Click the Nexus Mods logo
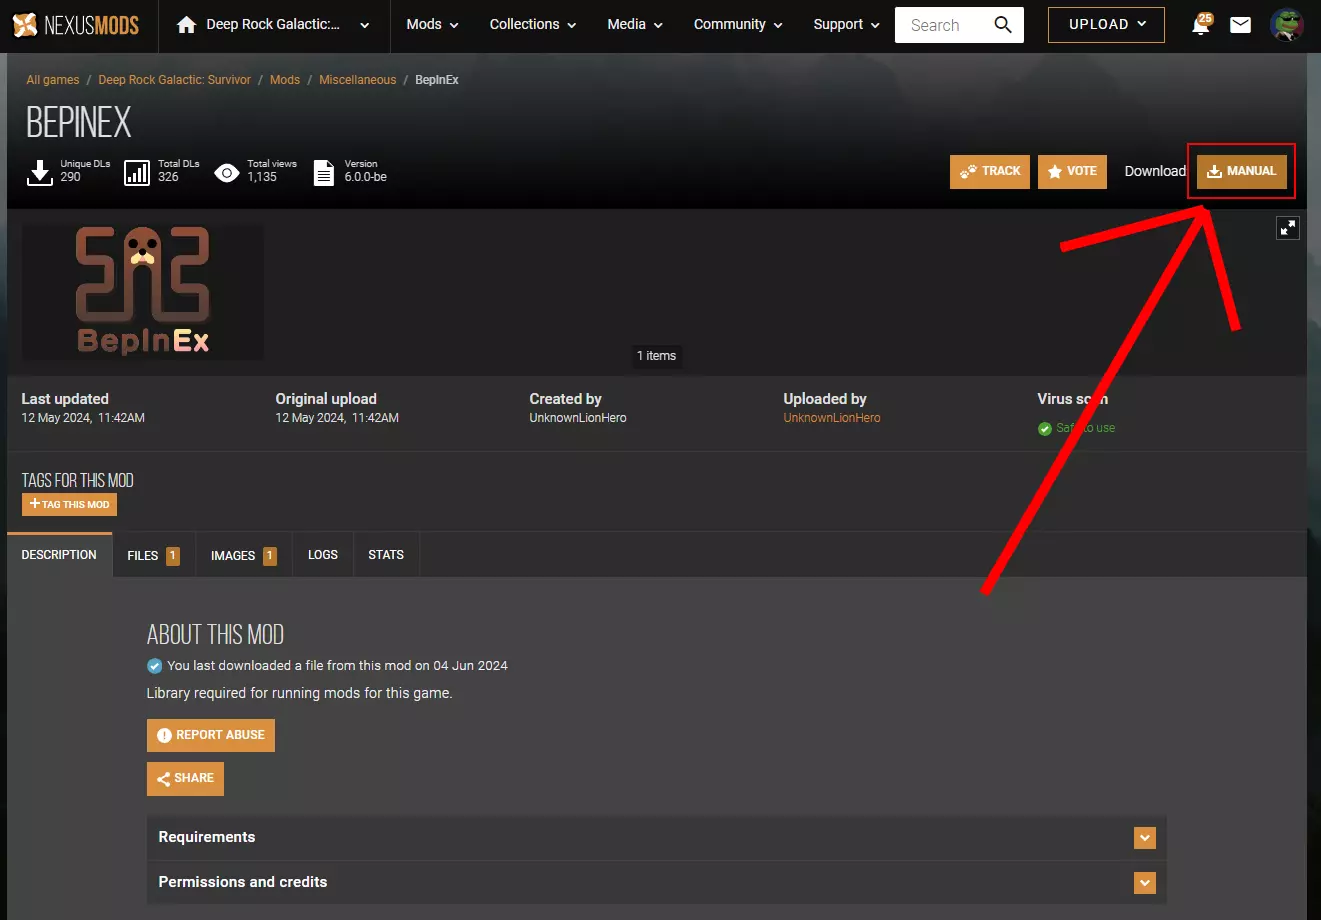The image size is (1321, 920). (x=76, y=25)
